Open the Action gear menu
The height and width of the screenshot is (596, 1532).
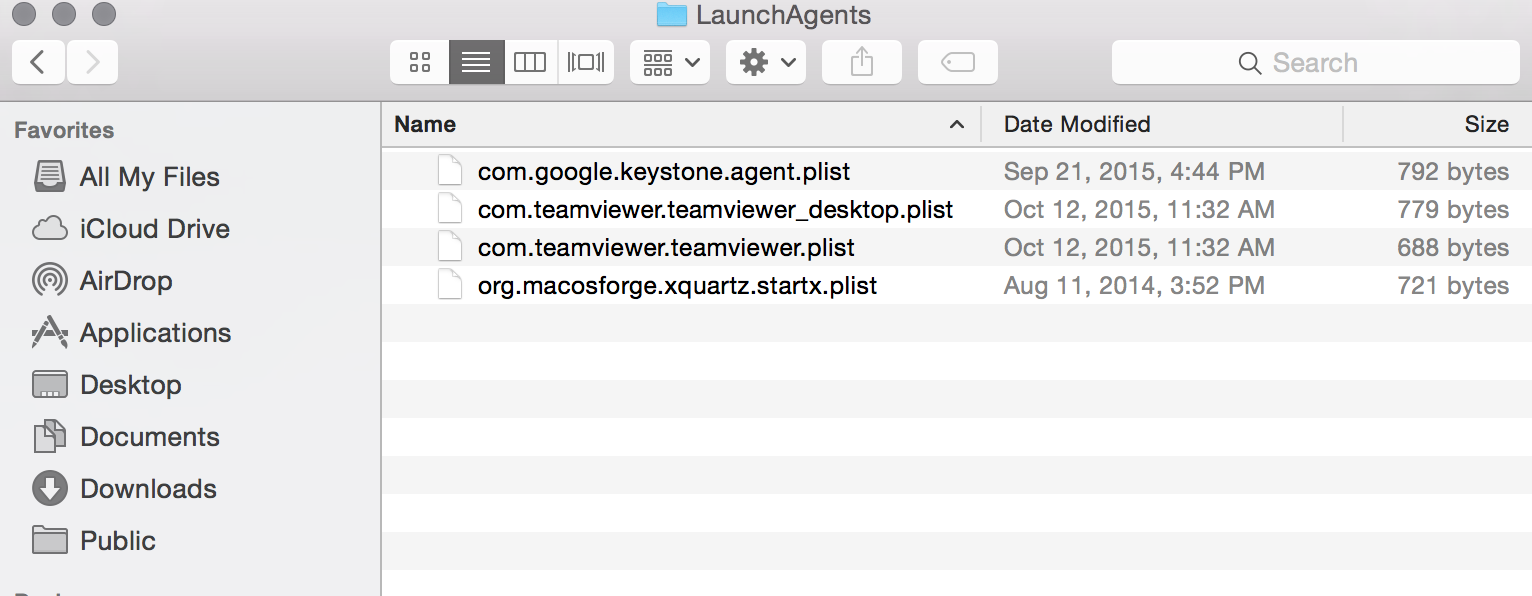pyautogui.click(x=766, y=62)
